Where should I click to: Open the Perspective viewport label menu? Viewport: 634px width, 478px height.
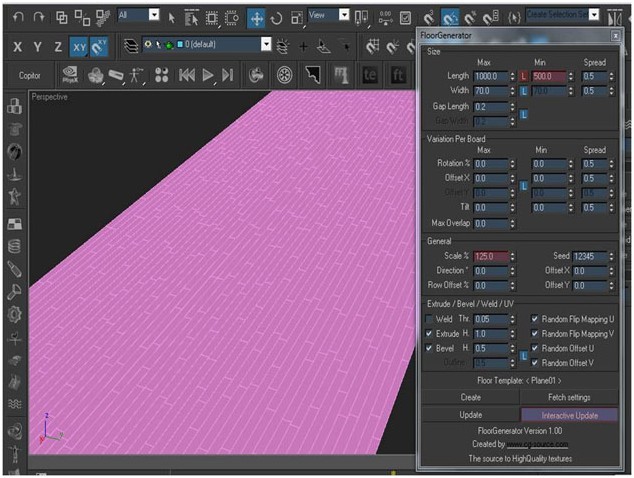(49, 97)
